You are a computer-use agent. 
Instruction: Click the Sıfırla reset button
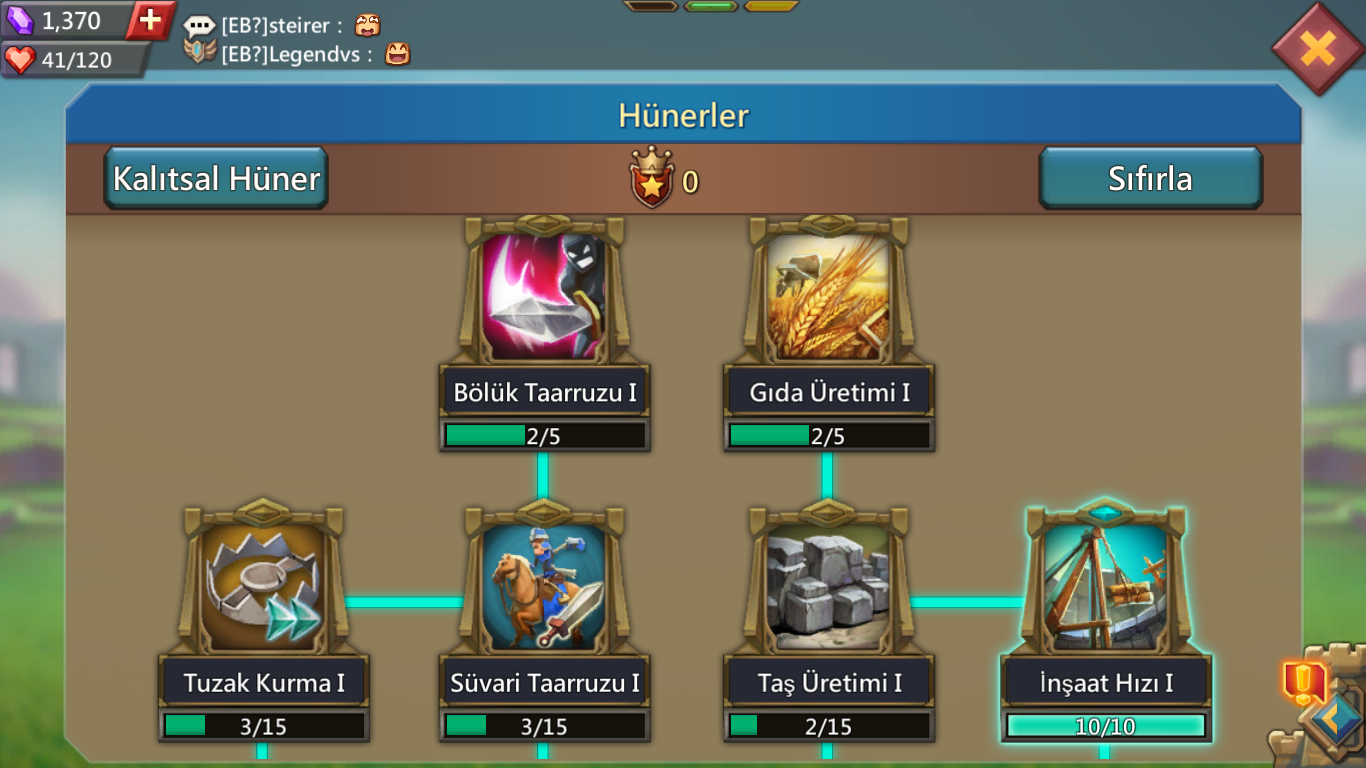pos(1150,178)
